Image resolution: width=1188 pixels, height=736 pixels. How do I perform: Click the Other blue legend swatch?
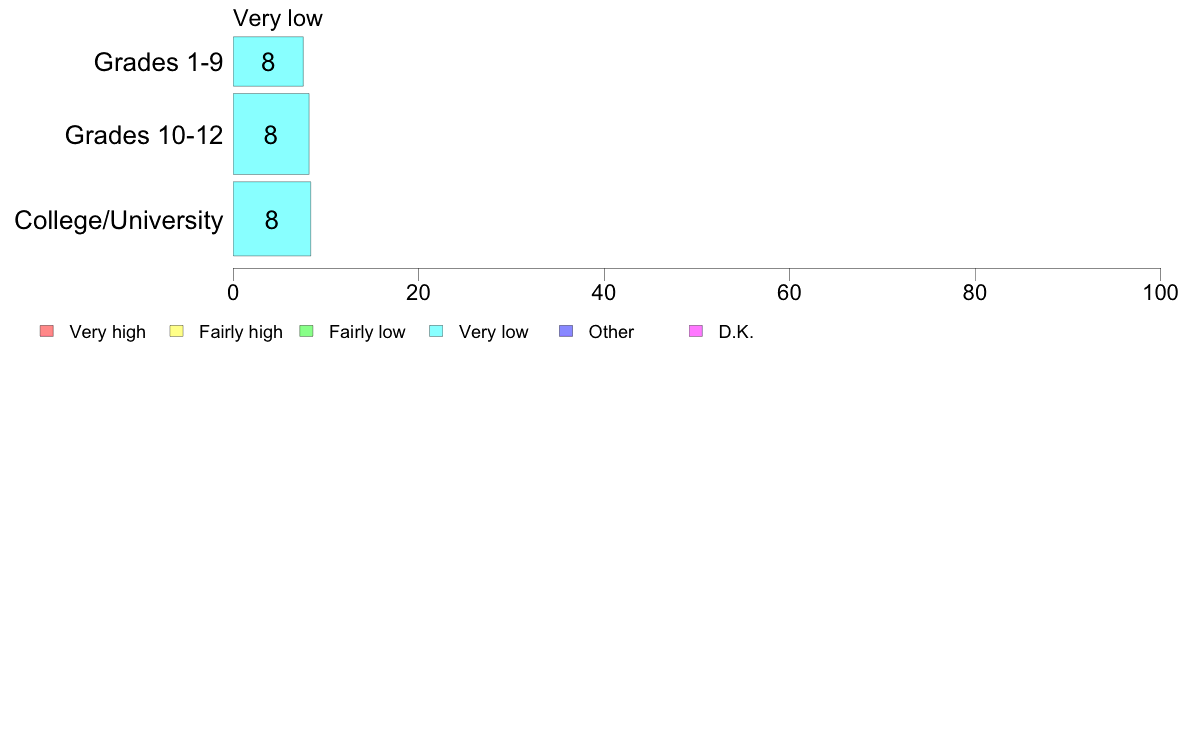click(566, 331)
